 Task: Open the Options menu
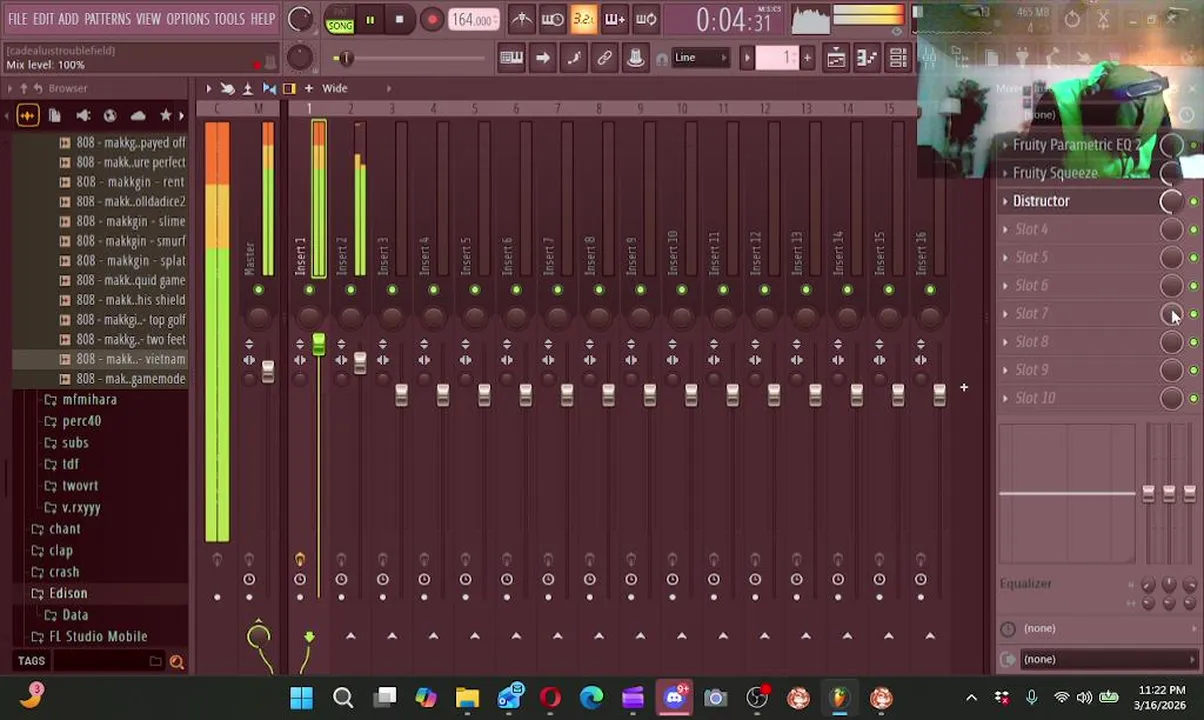pyautogui.click(x=188, y=19)
